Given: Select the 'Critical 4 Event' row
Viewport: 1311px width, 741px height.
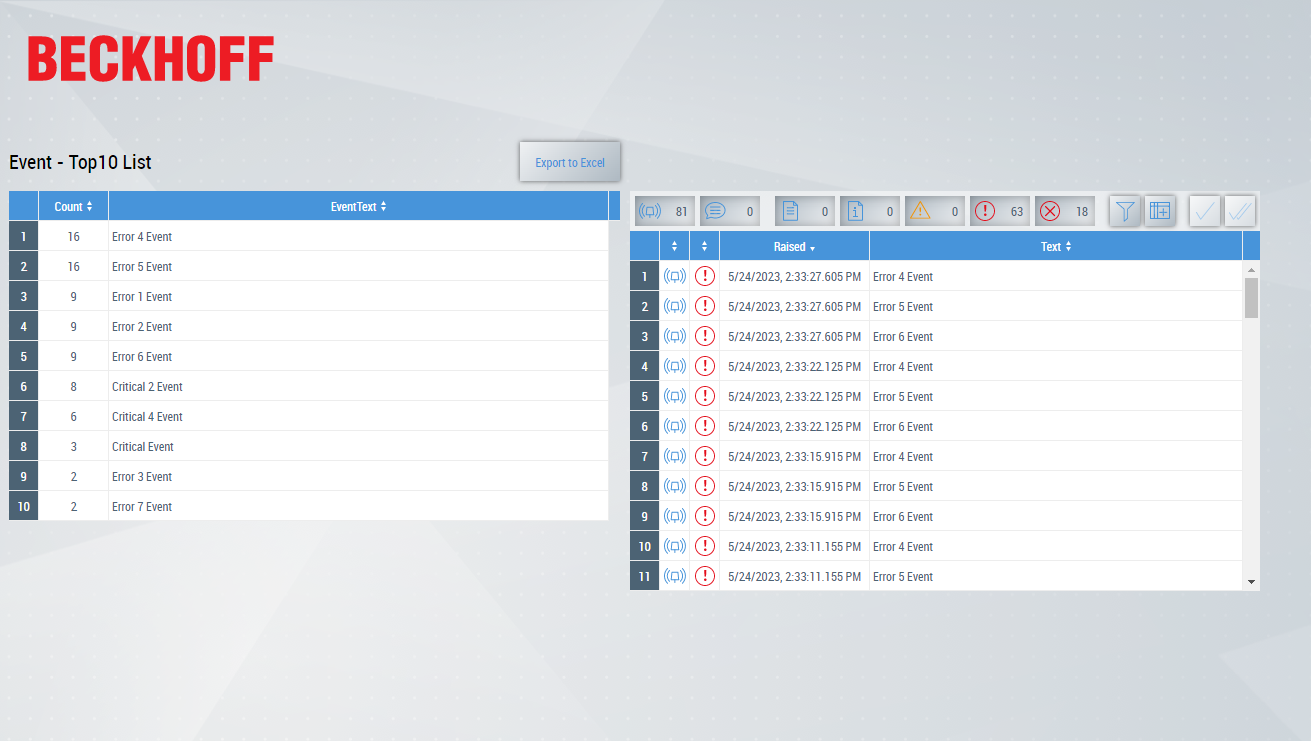Looking at the screenshot, I should [x=308, y=416].
